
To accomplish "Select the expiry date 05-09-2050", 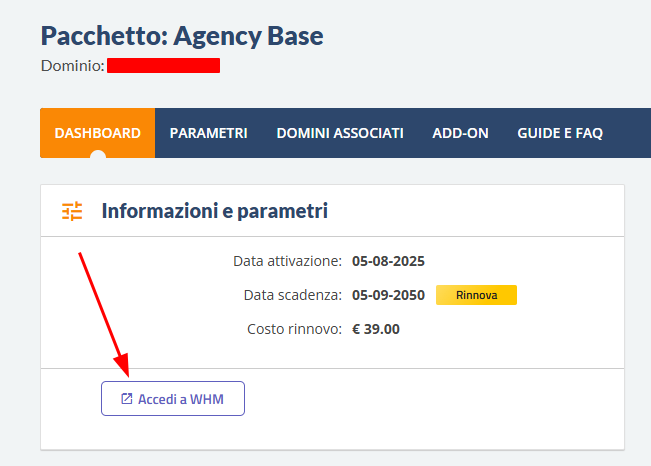I will pyautogui.click(x=388, y=295).
